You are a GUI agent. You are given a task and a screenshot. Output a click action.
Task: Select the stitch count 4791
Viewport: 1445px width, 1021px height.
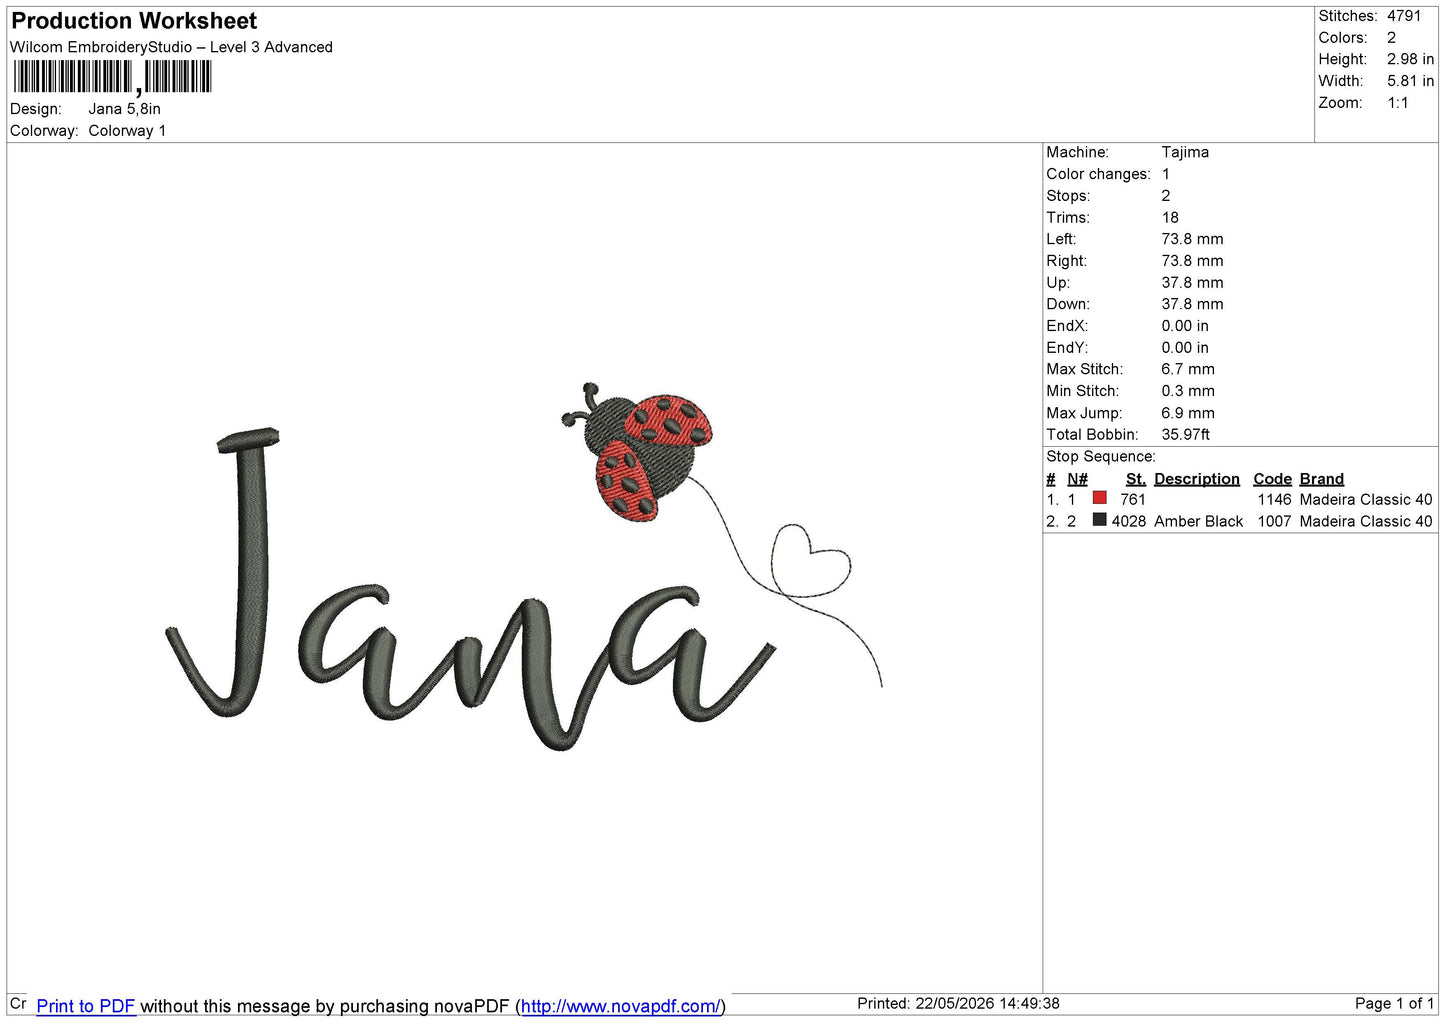[x=1404, y=16]
